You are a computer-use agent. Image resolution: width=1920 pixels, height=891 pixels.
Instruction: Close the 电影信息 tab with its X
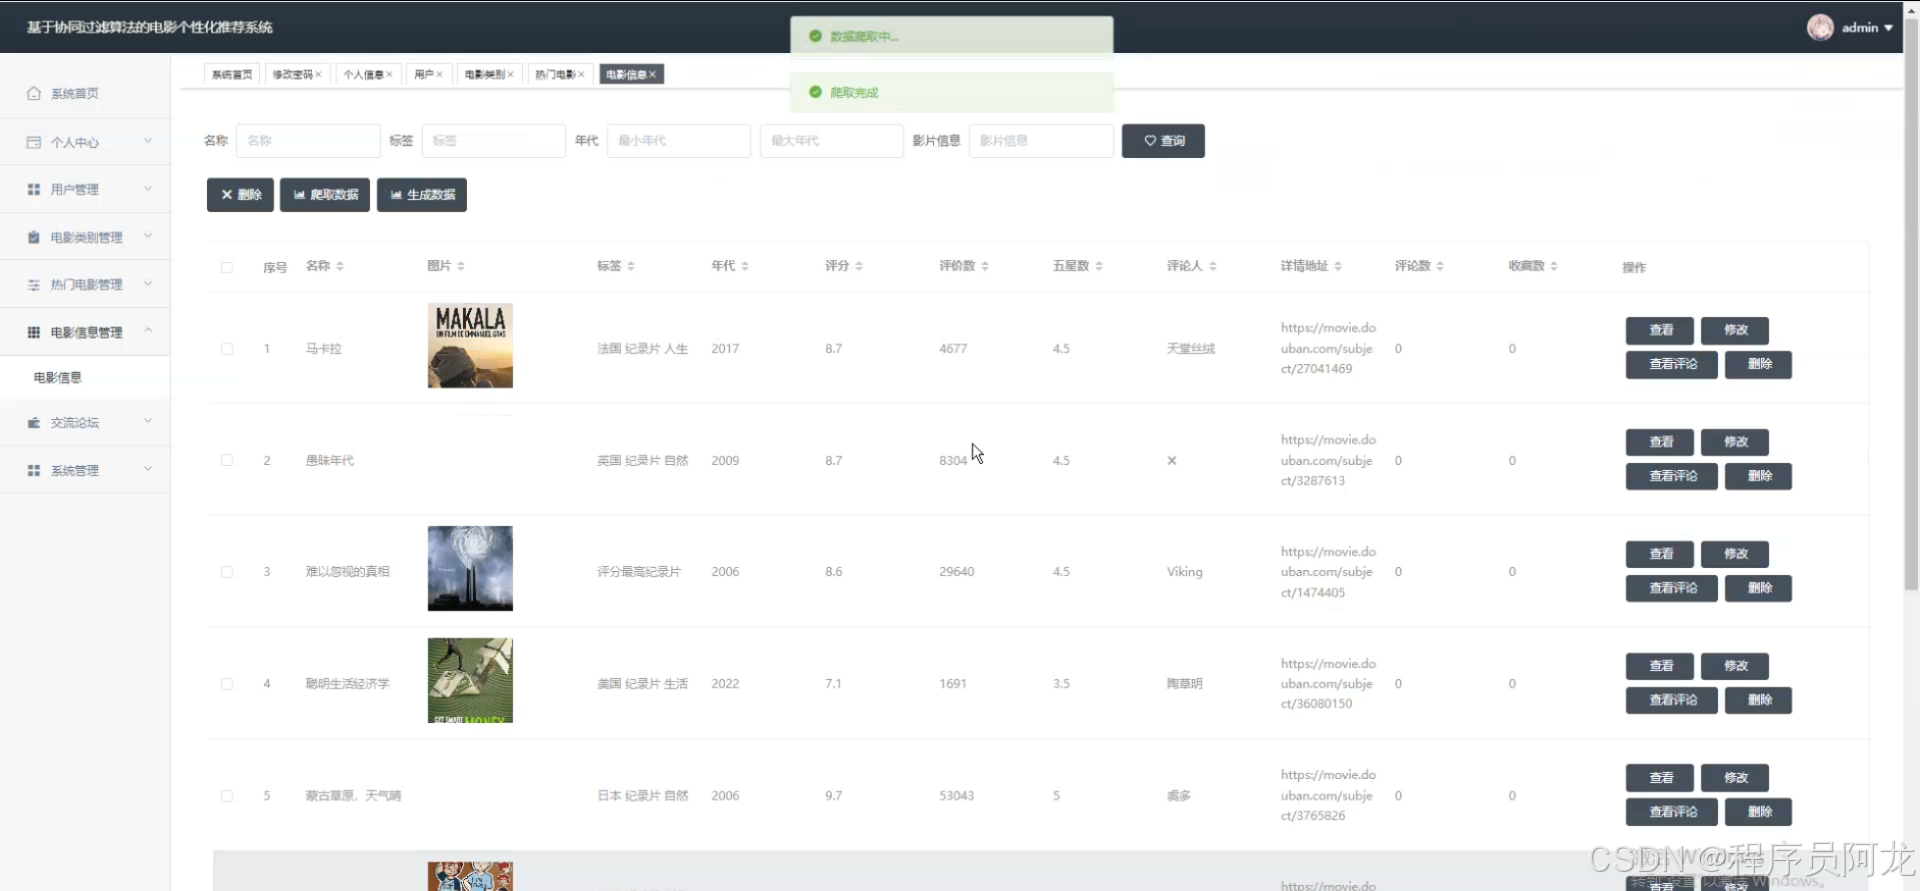653,74
